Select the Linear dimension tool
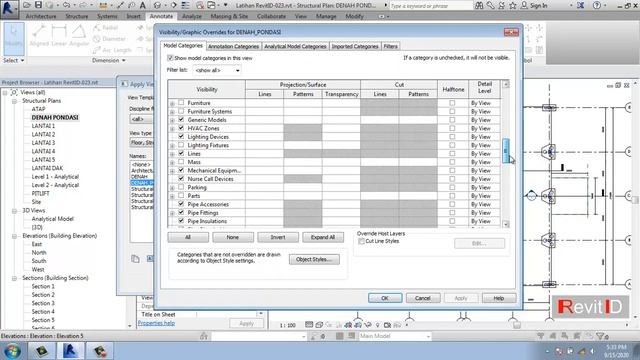The width and height of the screenshot is (640, 360). click(59, 35)
